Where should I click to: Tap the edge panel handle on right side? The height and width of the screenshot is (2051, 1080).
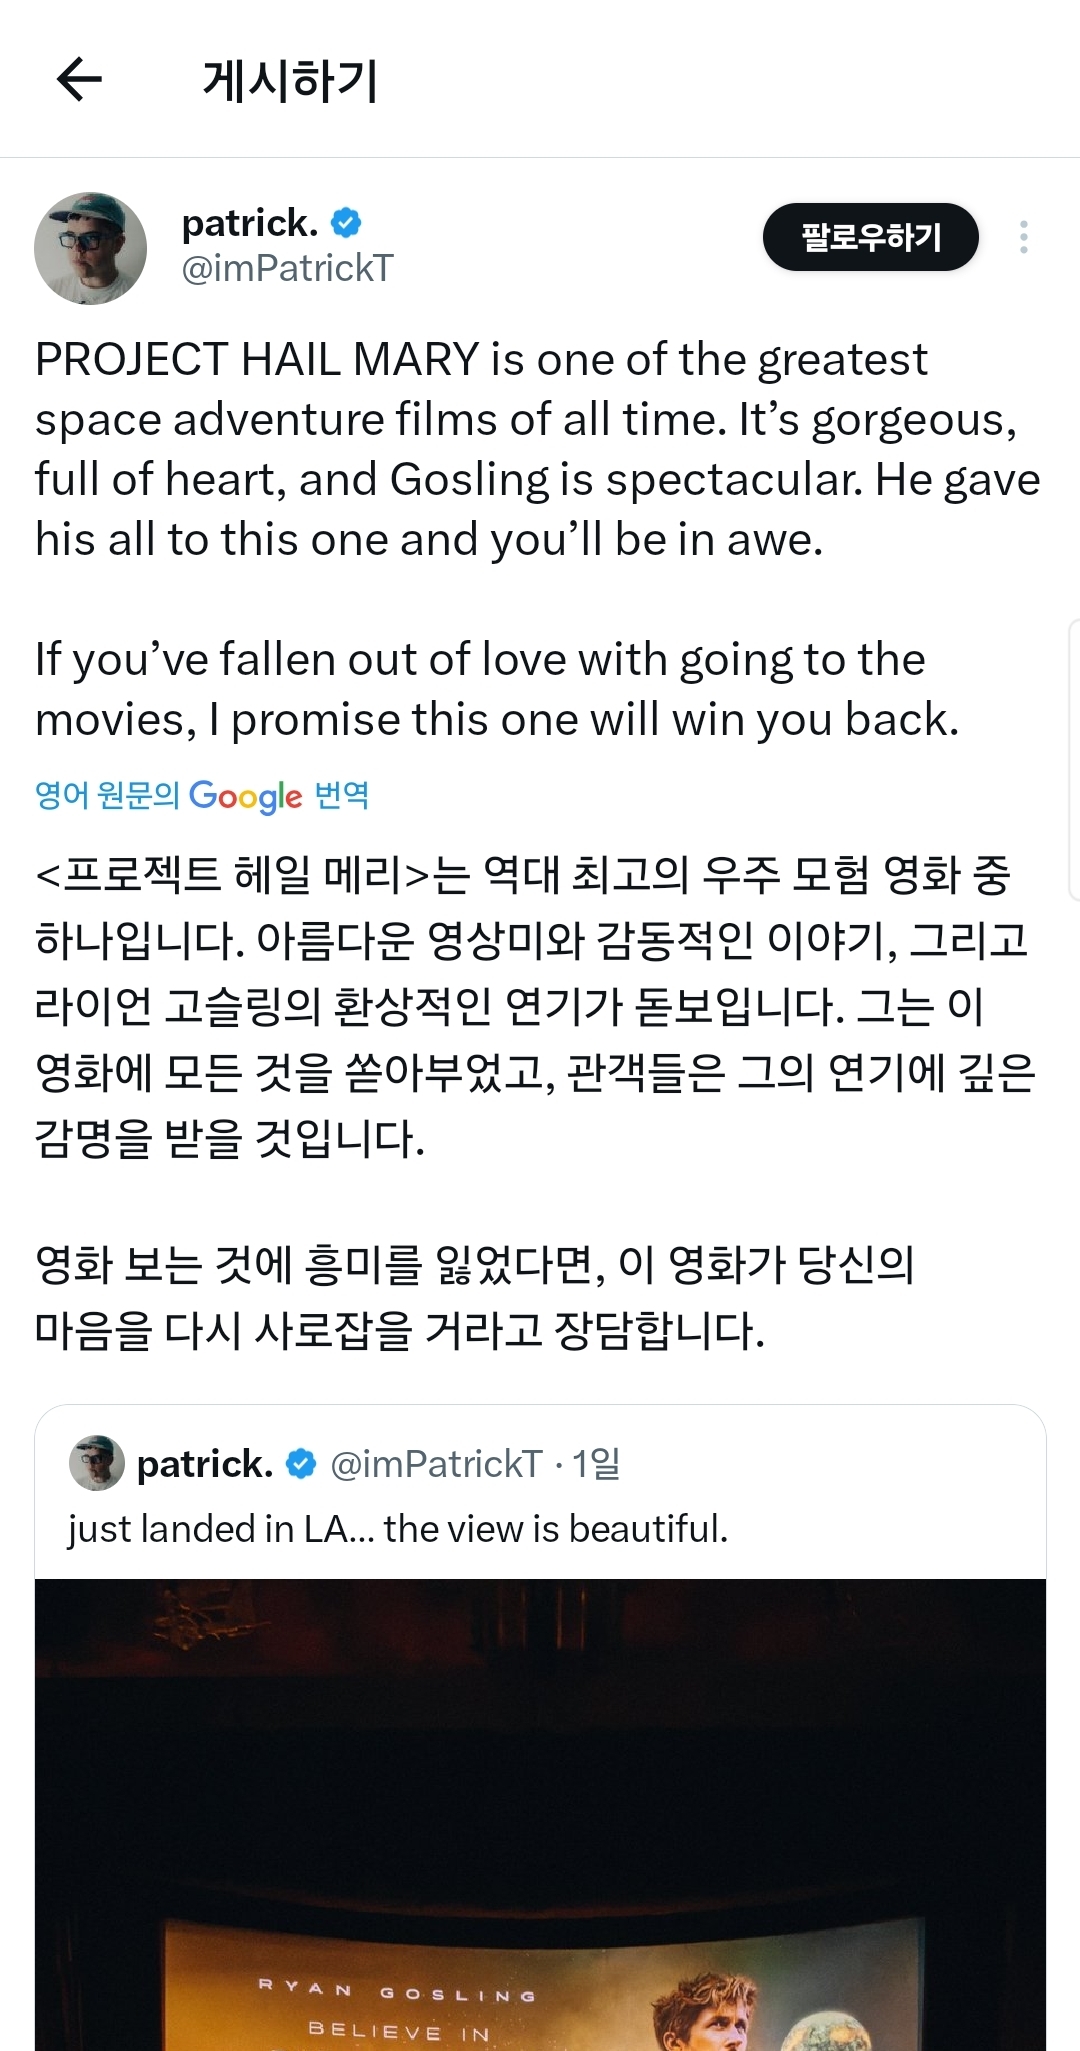point(1074,760)
